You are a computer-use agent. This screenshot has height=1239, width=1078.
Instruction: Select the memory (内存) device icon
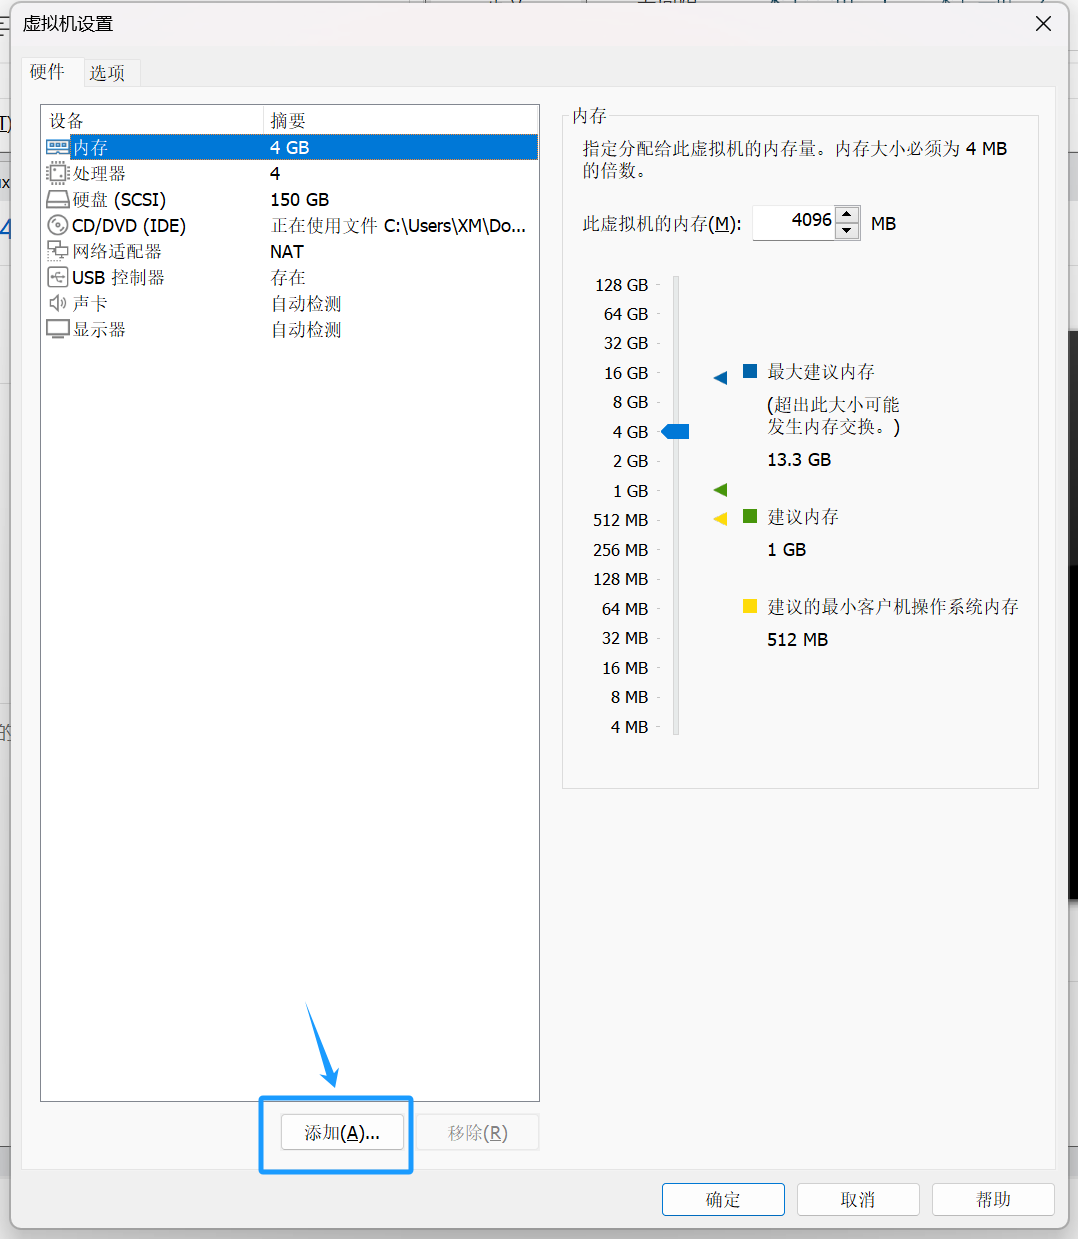(58, 147)
